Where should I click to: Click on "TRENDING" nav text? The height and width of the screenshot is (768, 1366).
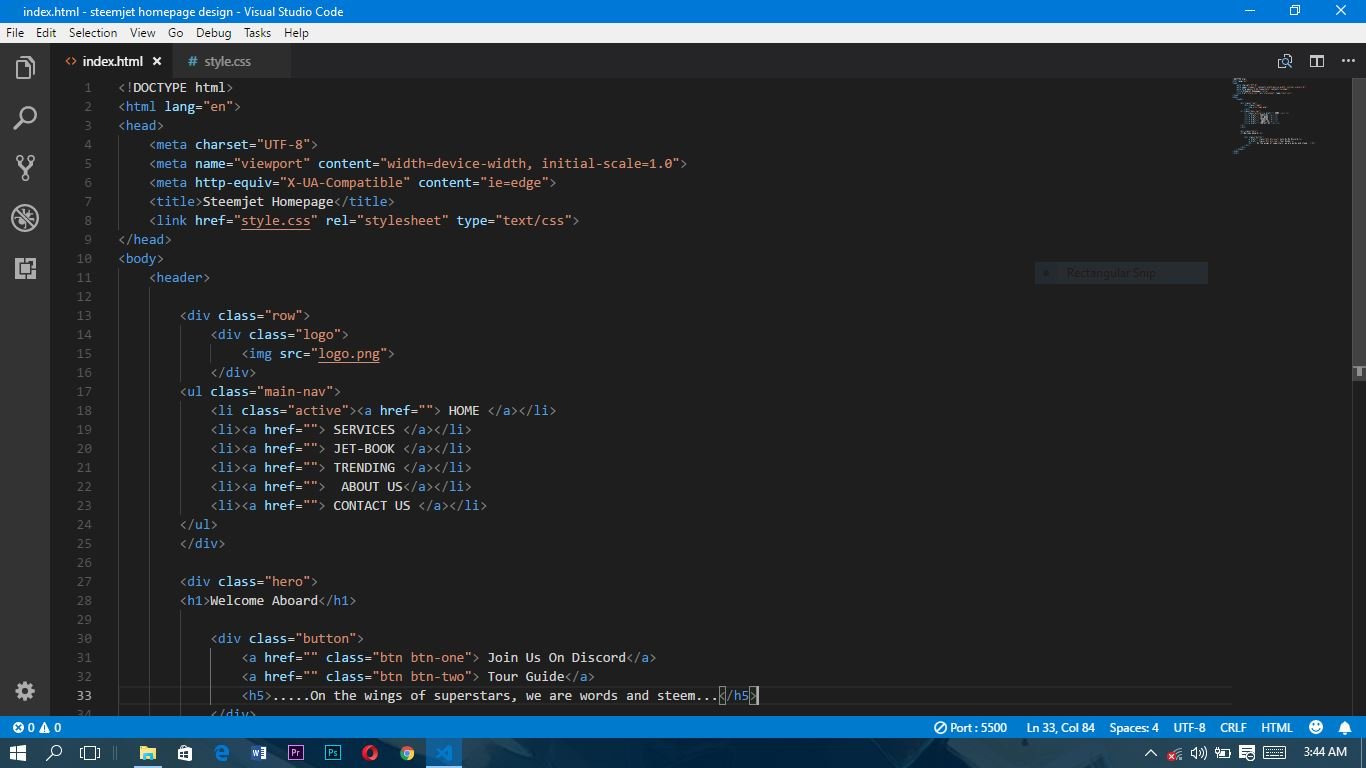(364, 467)
